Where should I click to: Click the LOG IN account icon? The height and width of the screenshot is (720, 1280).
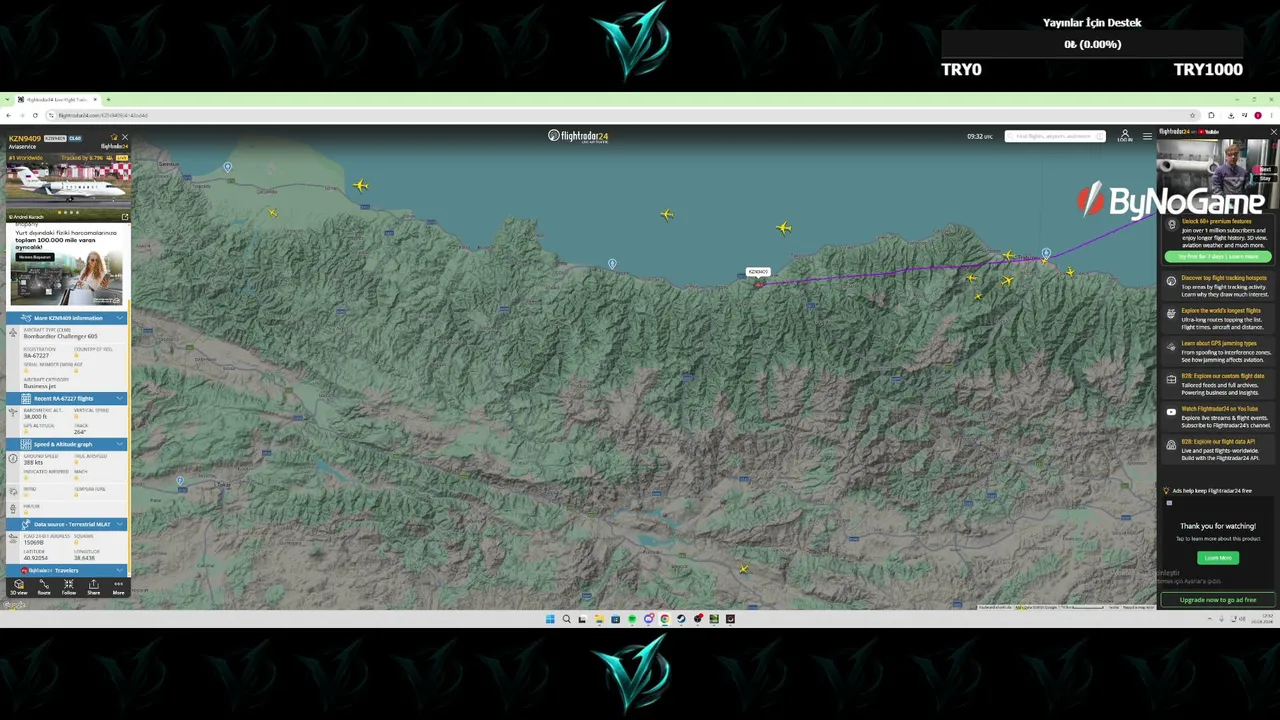[x=1125, y=136]
